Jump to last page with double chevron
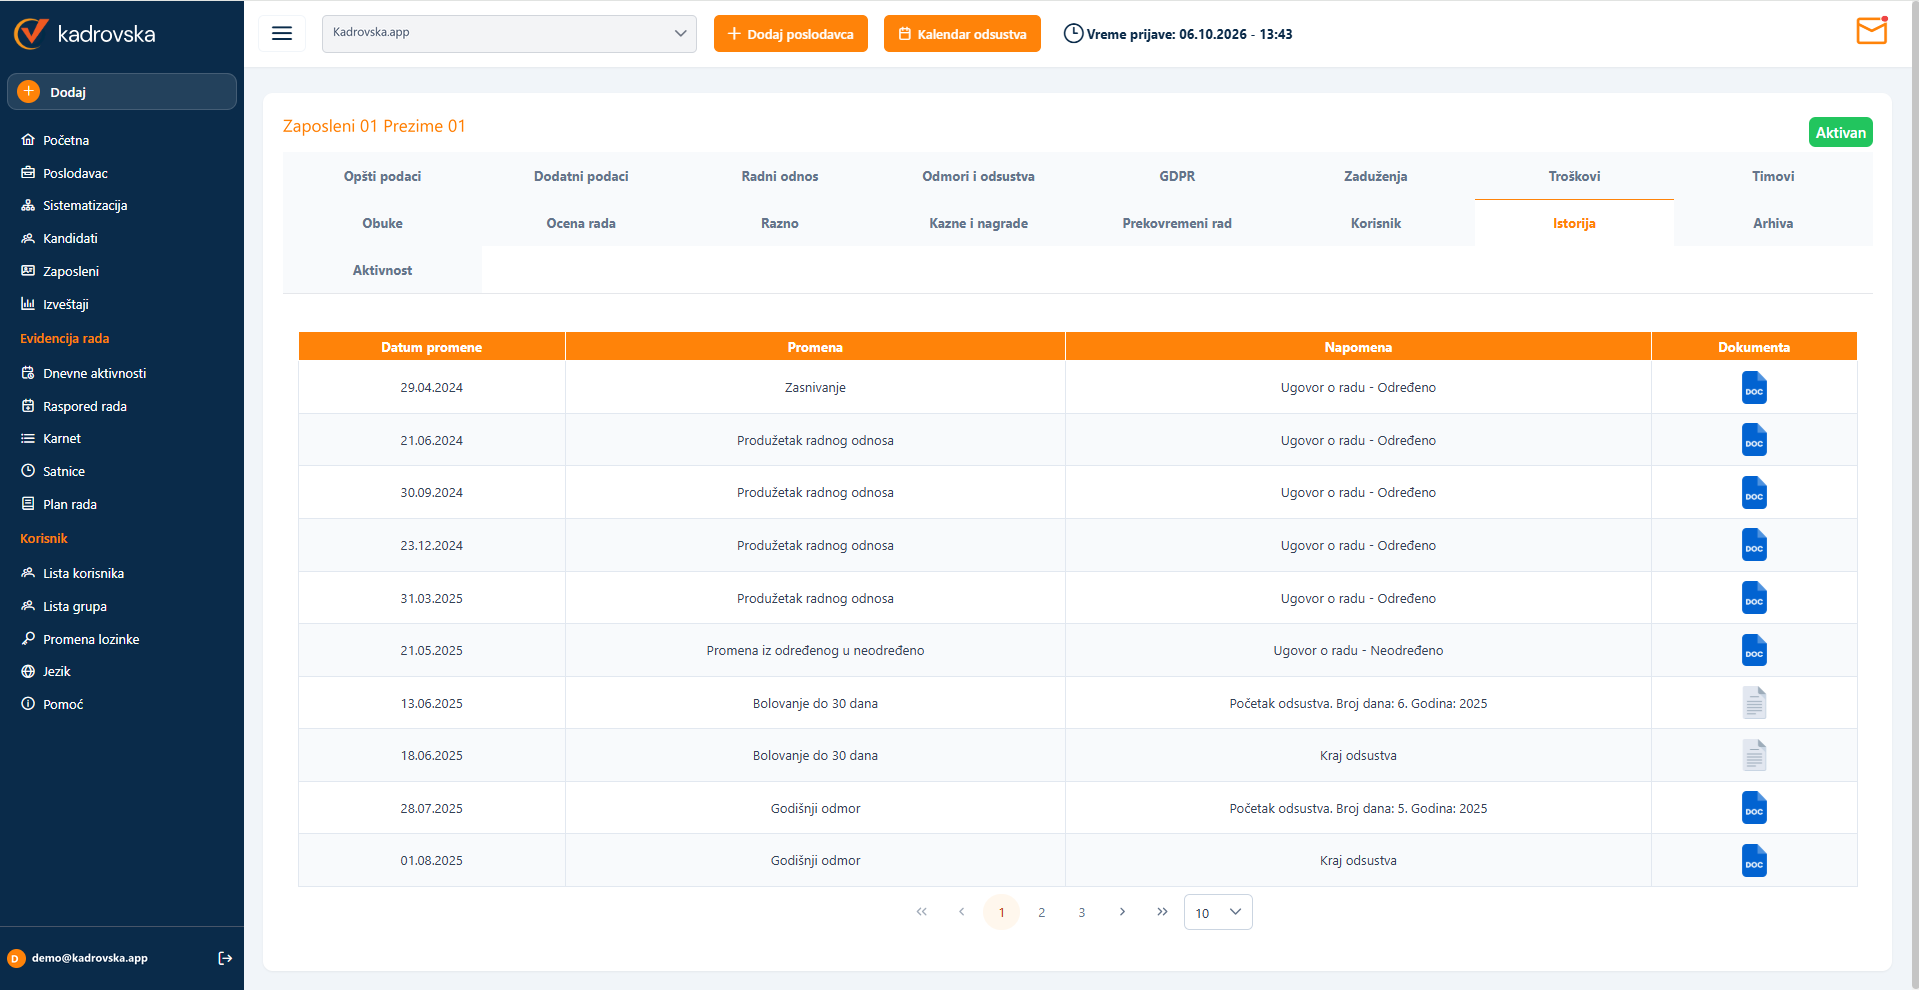 (1162, 912)
